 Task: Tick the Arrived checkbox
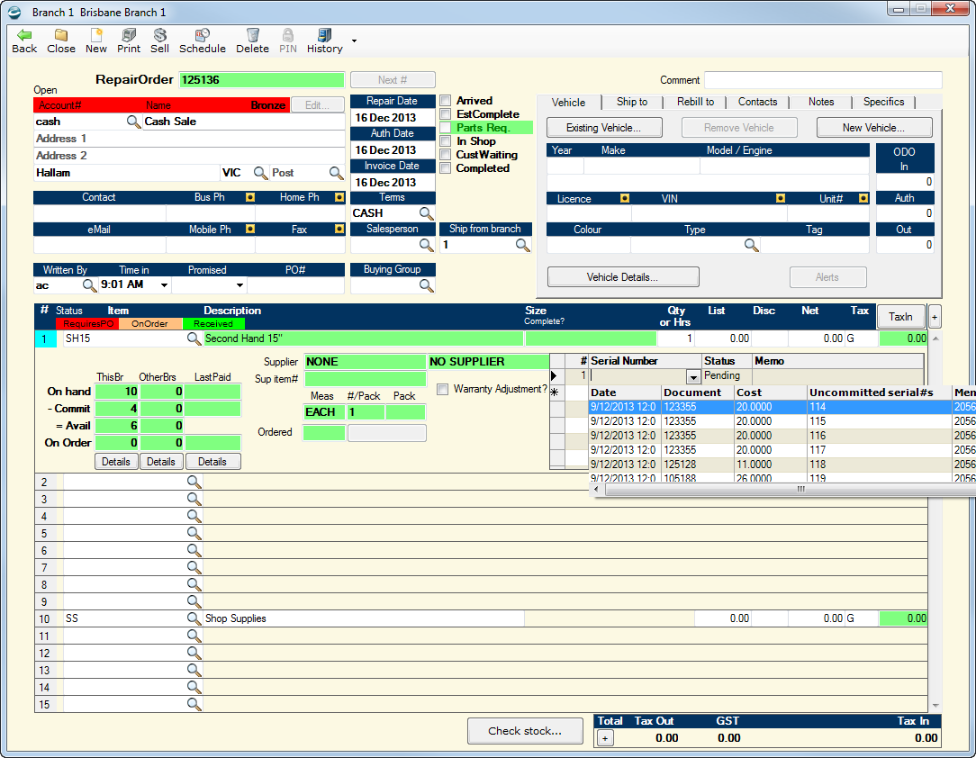click(446, 100)
